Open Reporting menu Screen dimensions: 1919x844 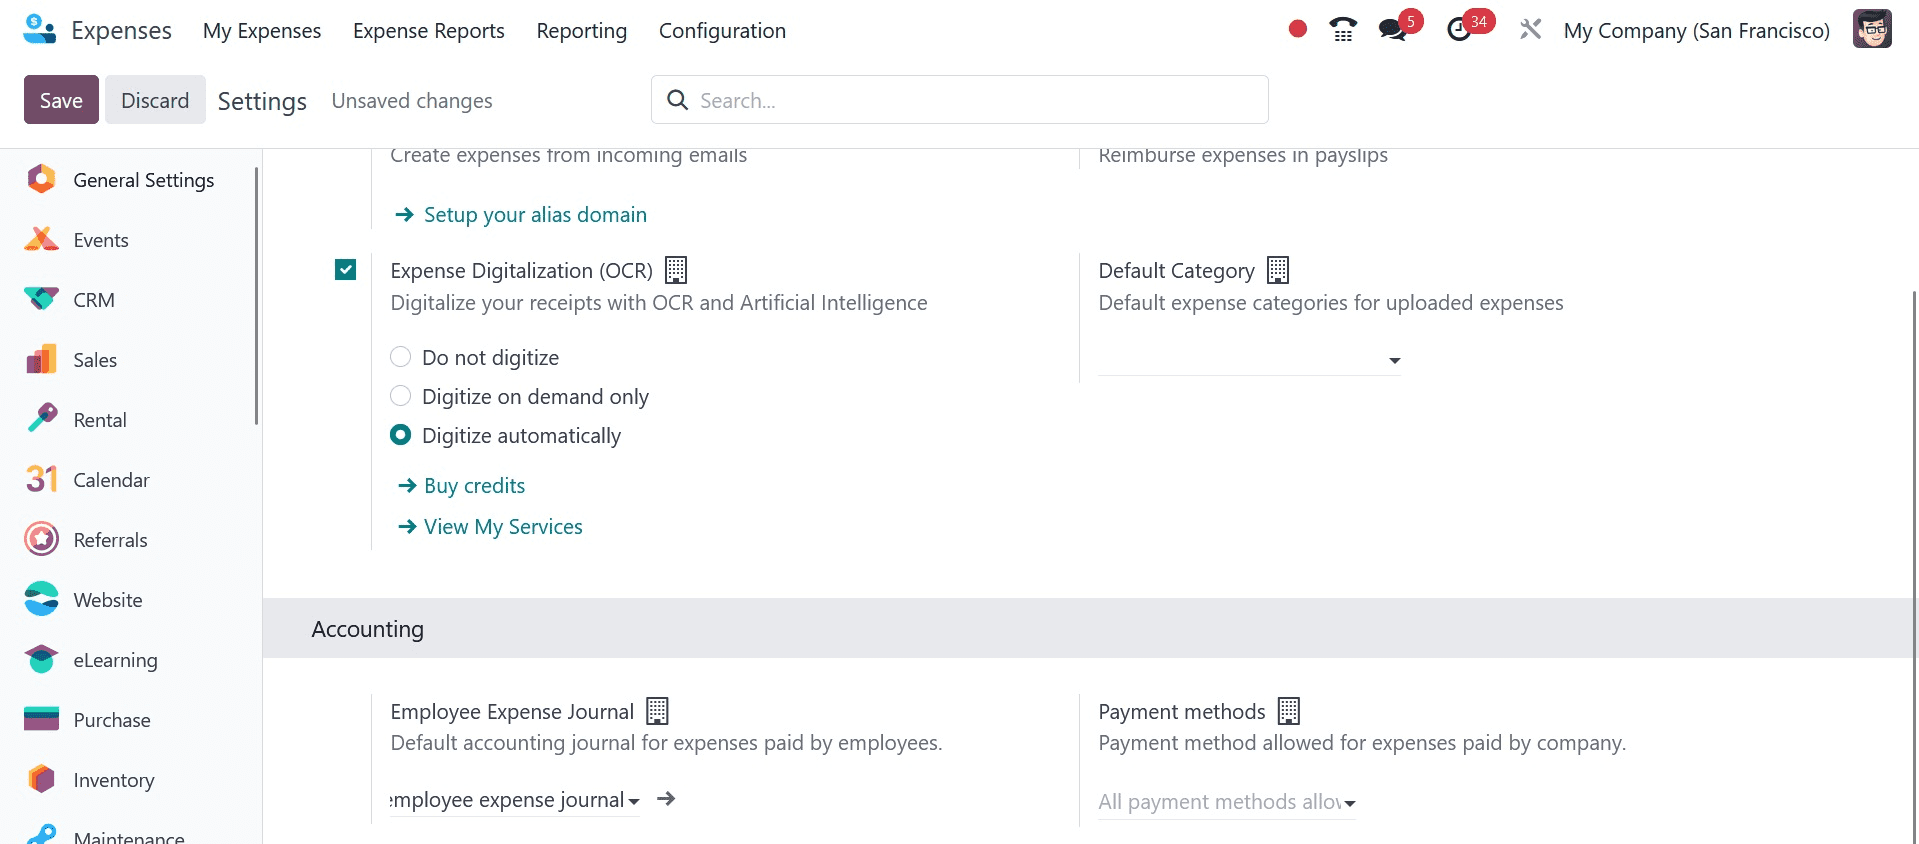click(x=582, y=30)
